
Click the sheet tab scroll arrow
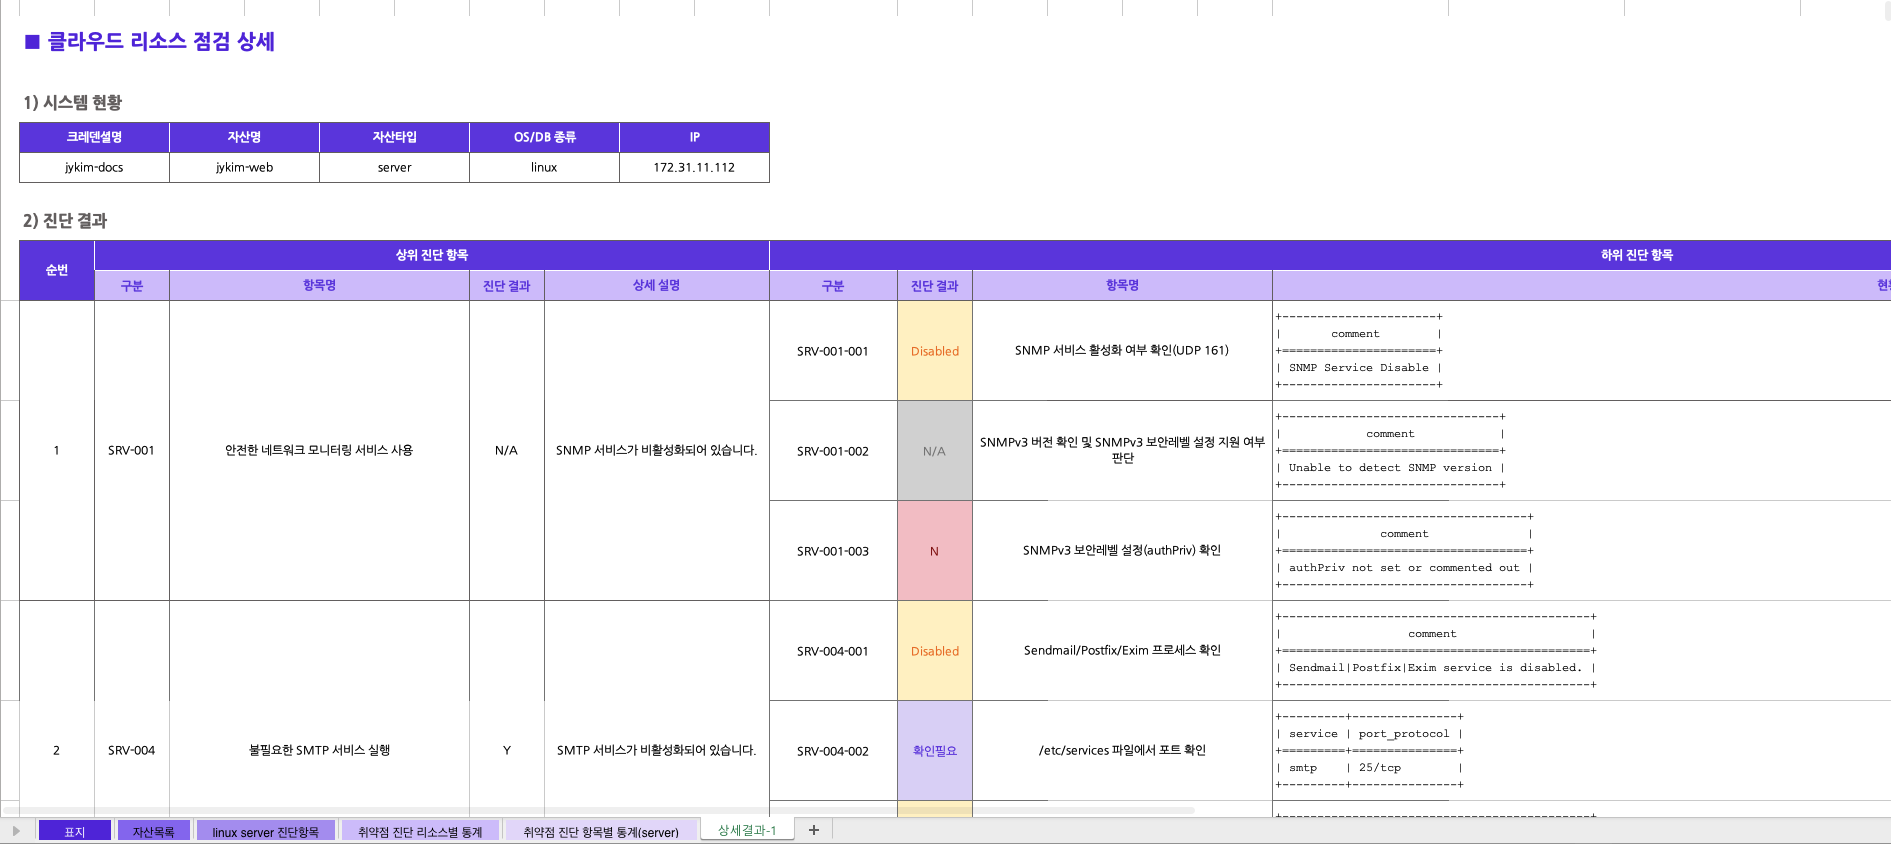(x=16, y=831)
